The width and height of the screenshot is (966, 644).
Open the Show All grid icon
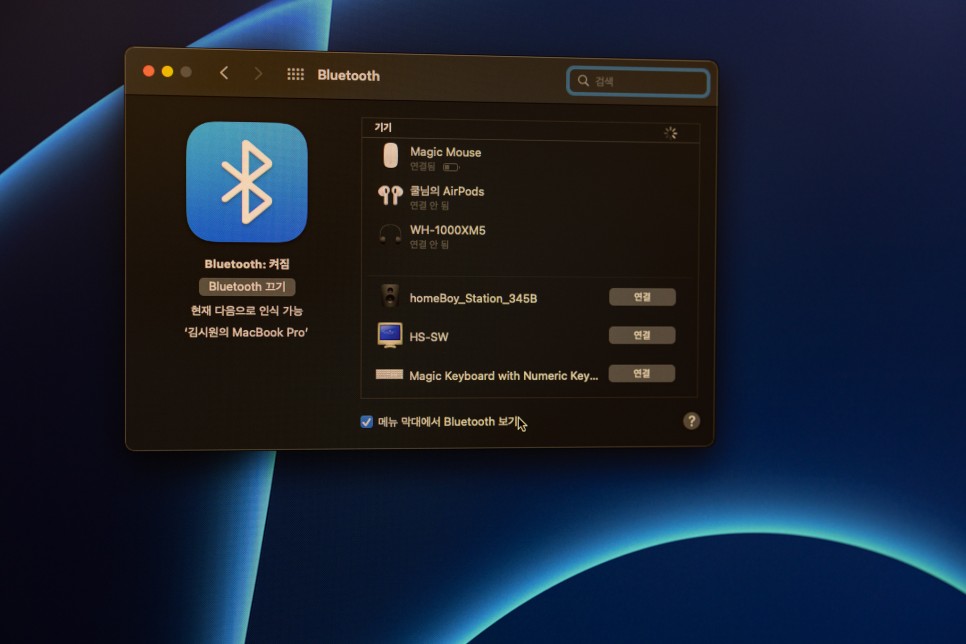click(x=296, y=74)
